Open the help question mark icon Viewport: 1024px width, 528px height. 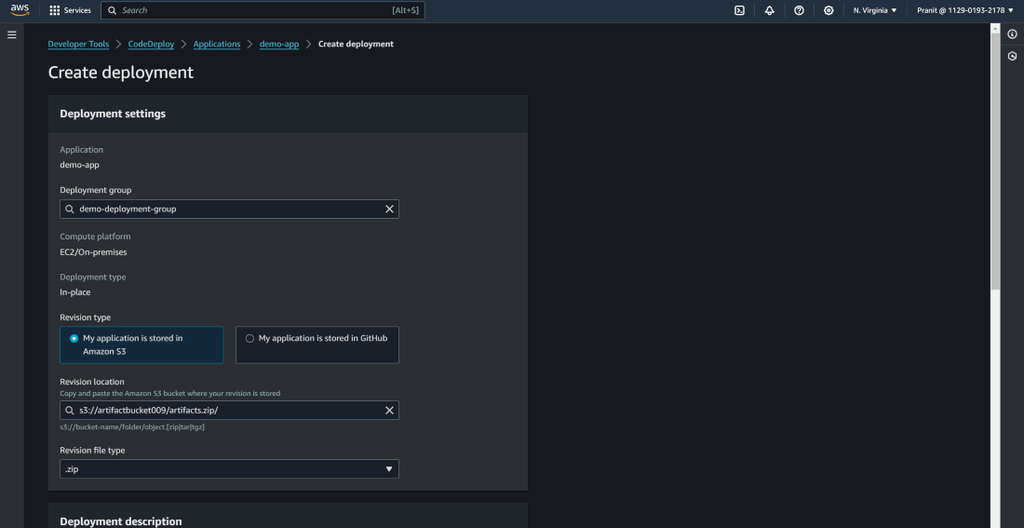[799, 10]
